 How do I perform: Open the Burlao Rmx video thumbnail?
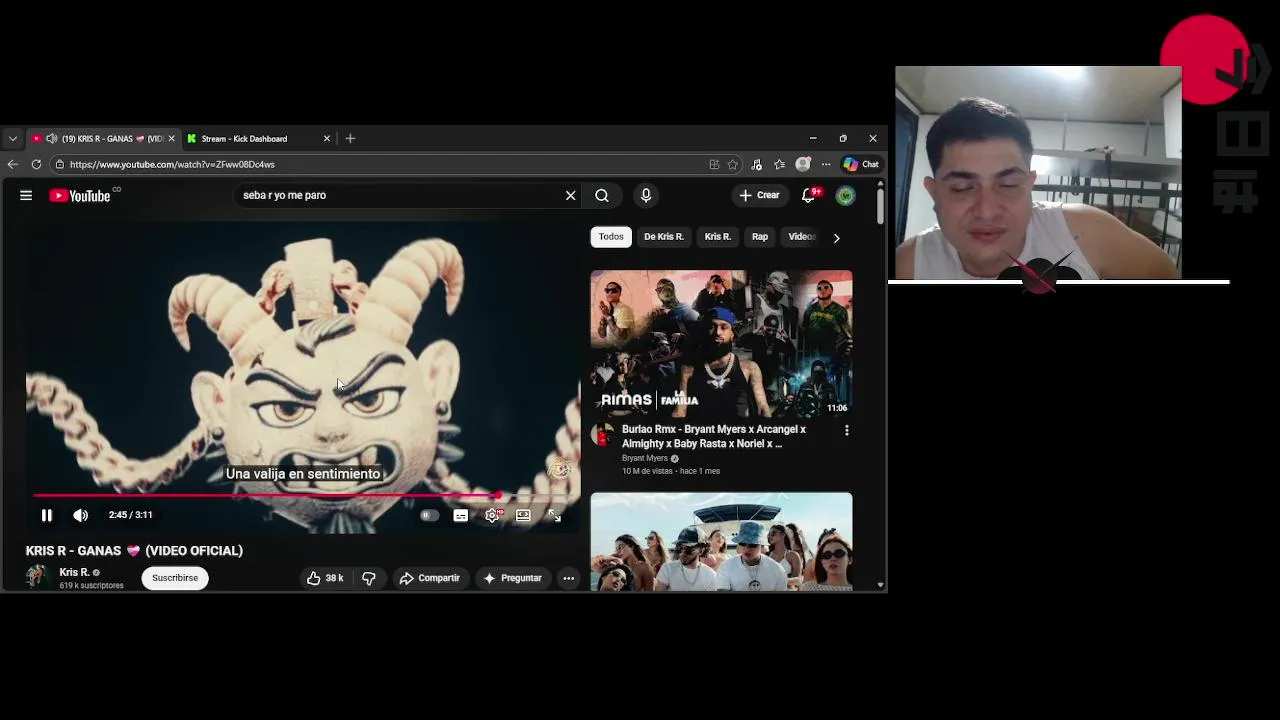[x=721, y=343]
